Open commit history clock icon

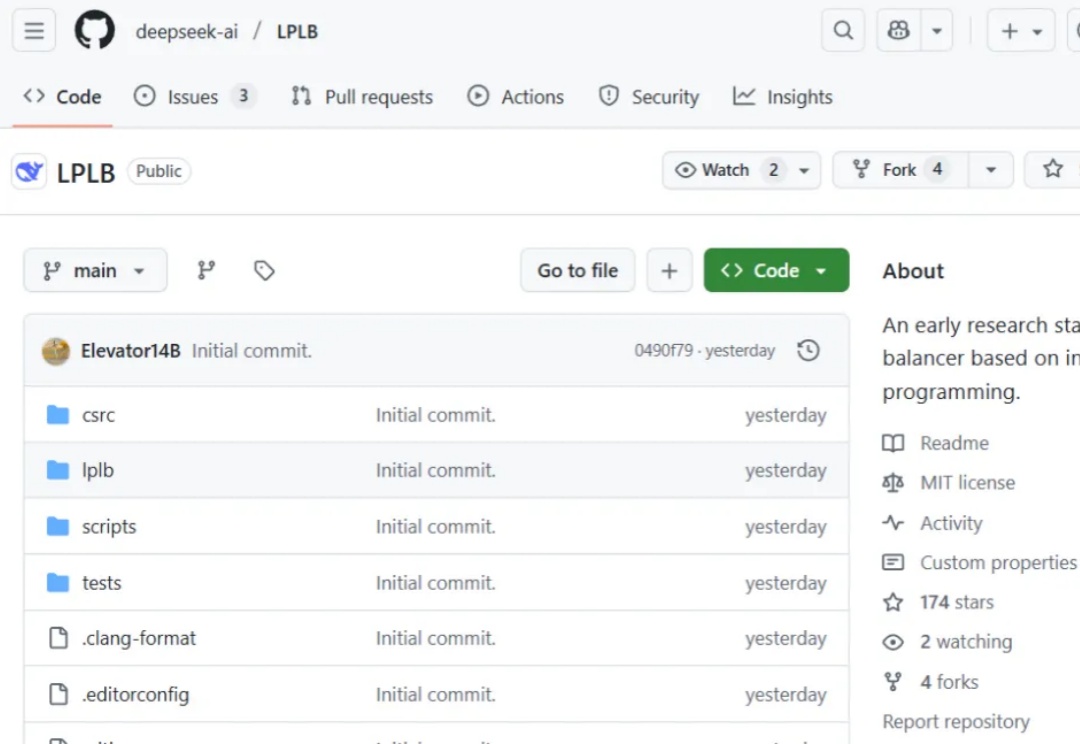(x=808, y=350)
